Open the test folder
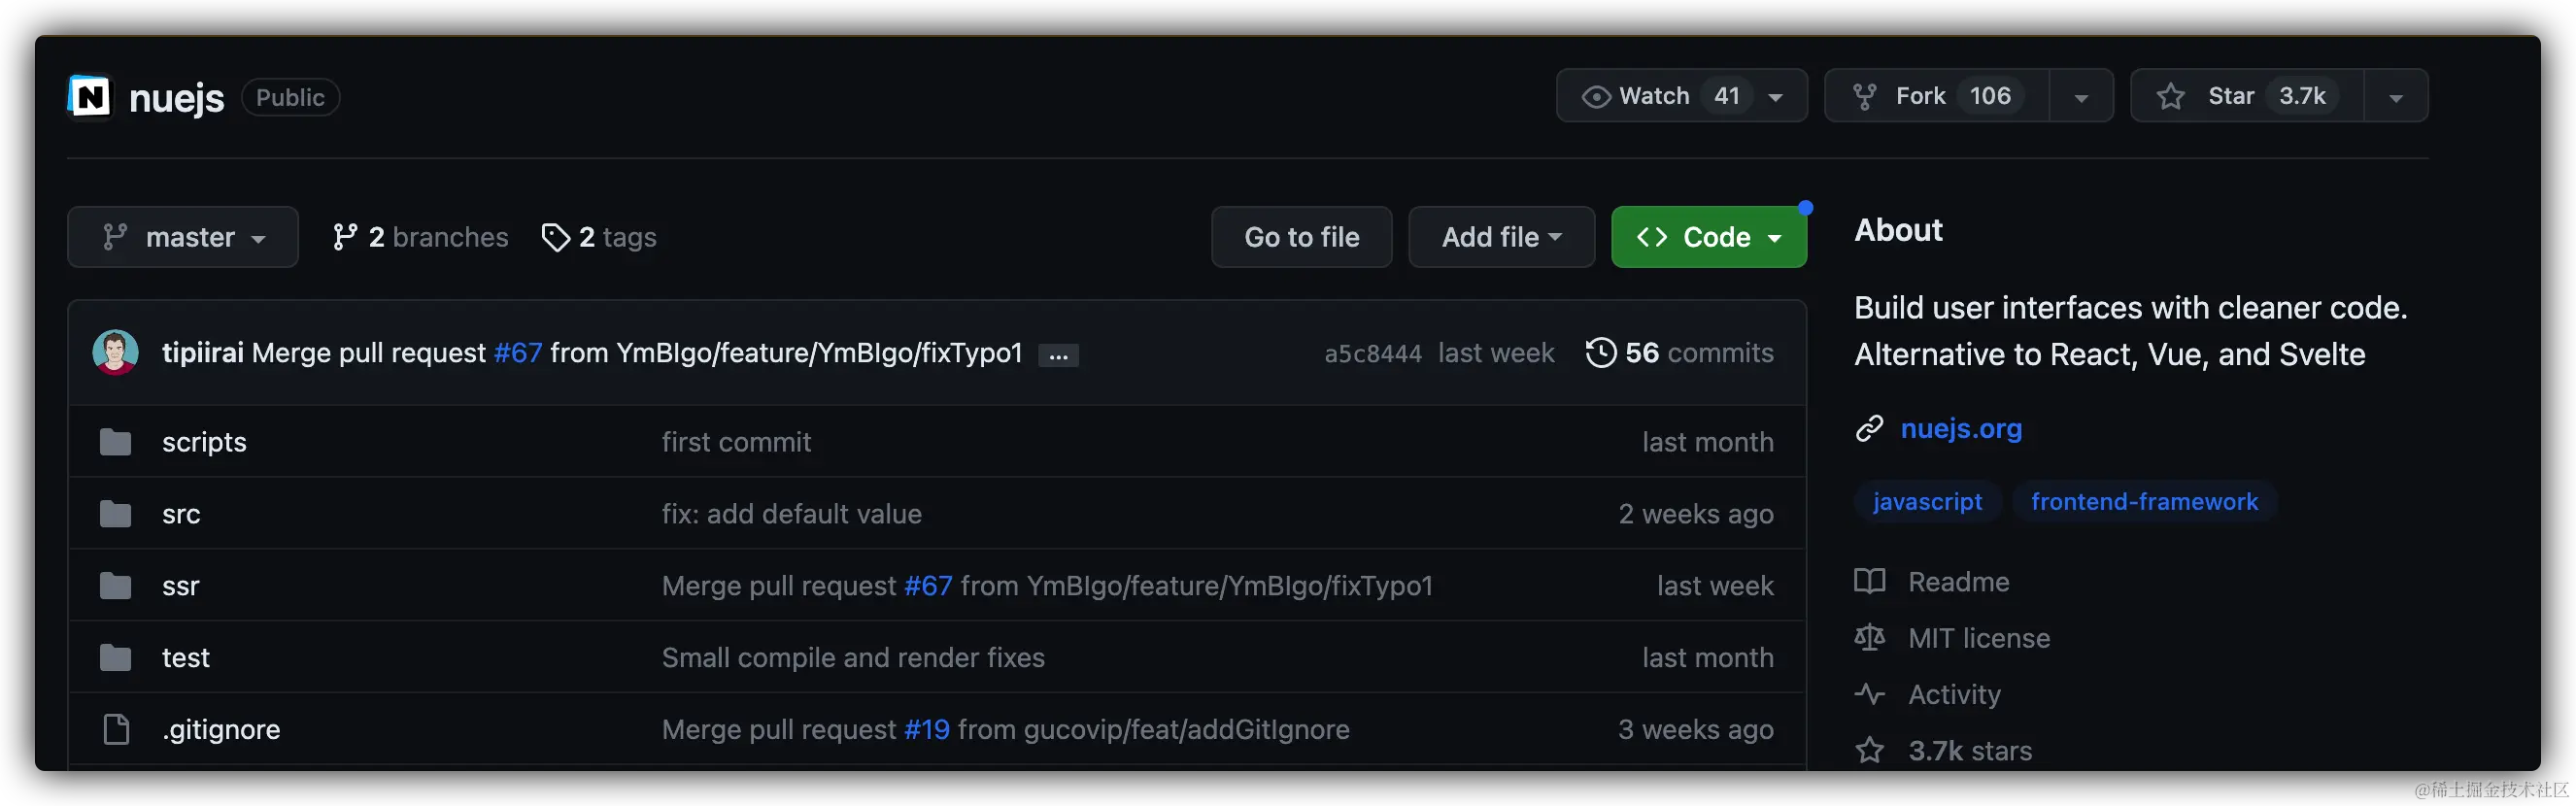The width and height of the screenshot is (2576, 806). [186, 658]
